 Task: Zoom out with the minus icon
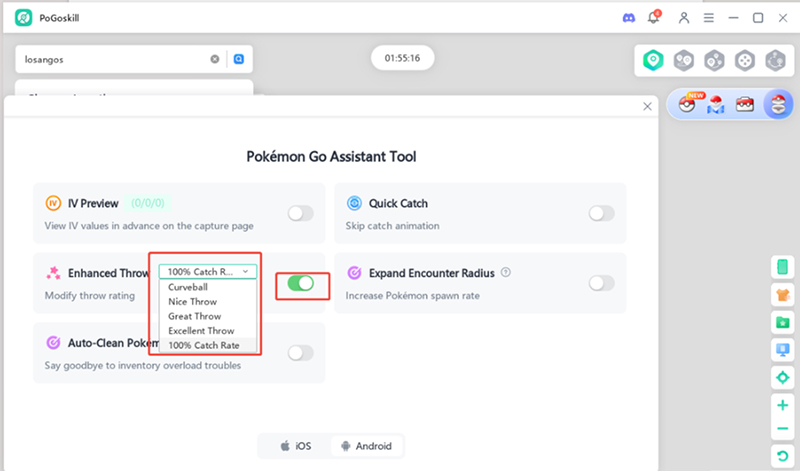point(783,429)
